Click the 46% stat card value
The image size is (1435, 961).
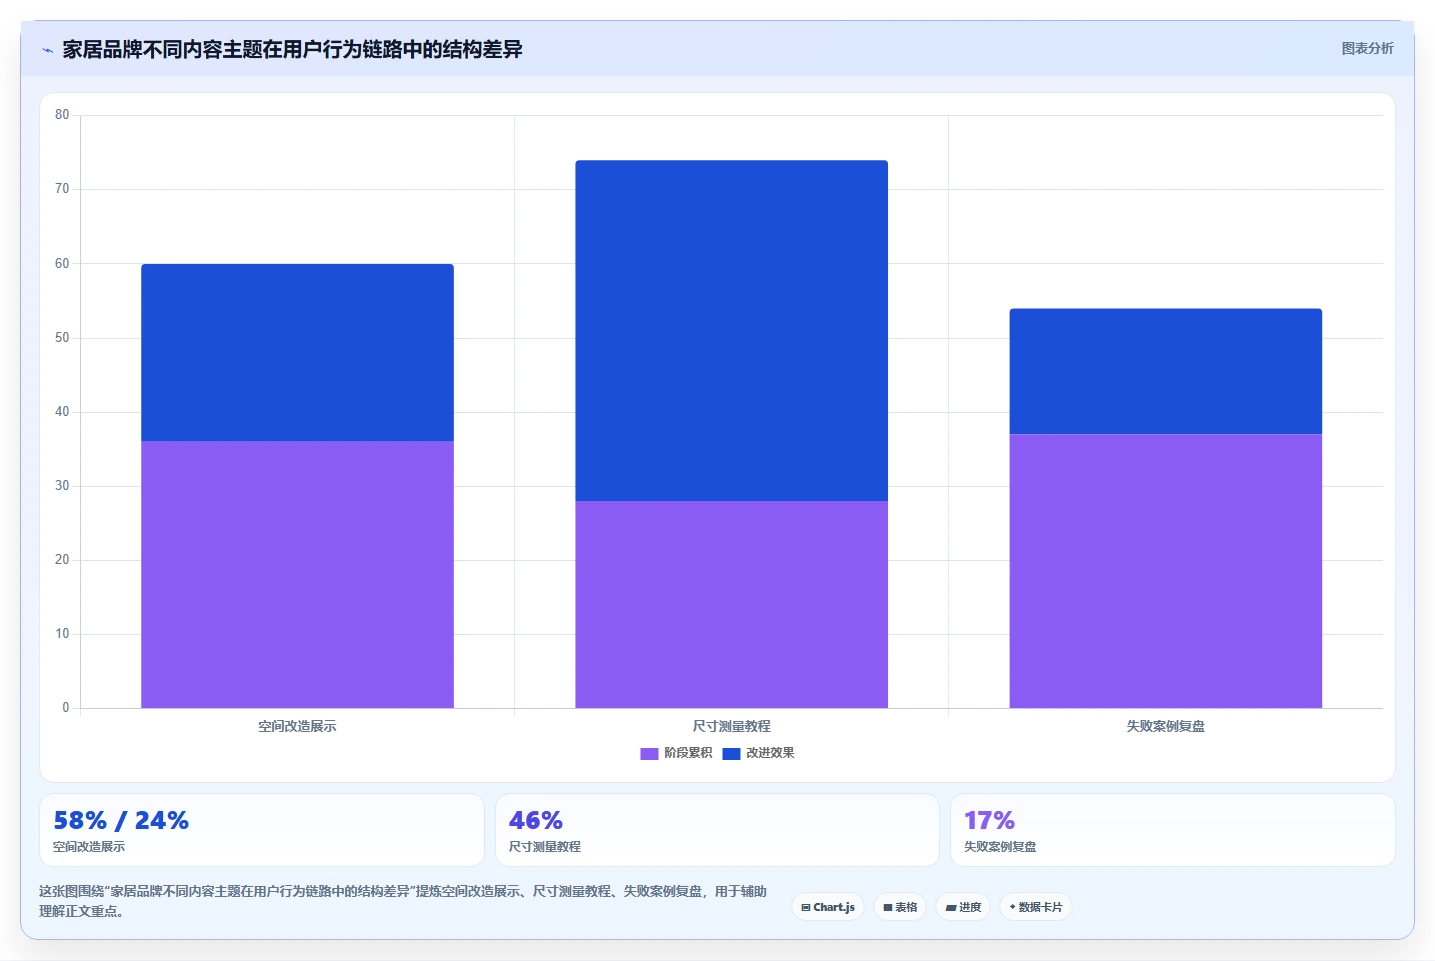pyautogui.click(x=536, y=821)
